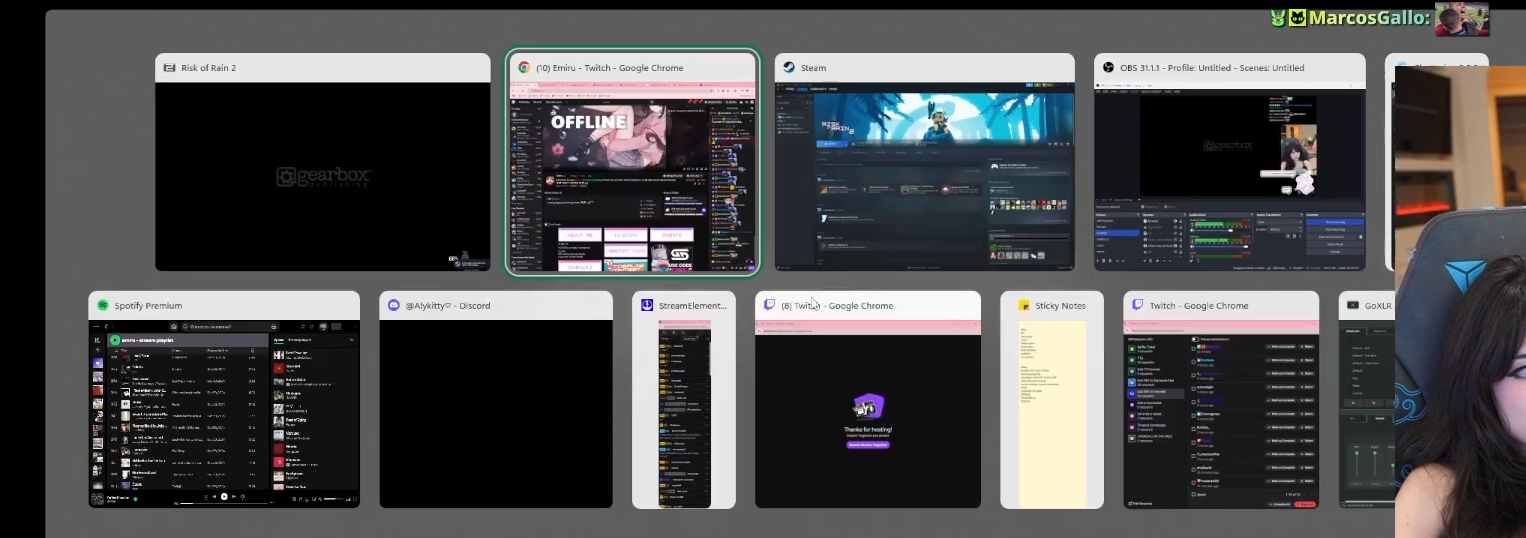
Task: Click the 'Steam' window title text
Action: click(x=814, y=68)
